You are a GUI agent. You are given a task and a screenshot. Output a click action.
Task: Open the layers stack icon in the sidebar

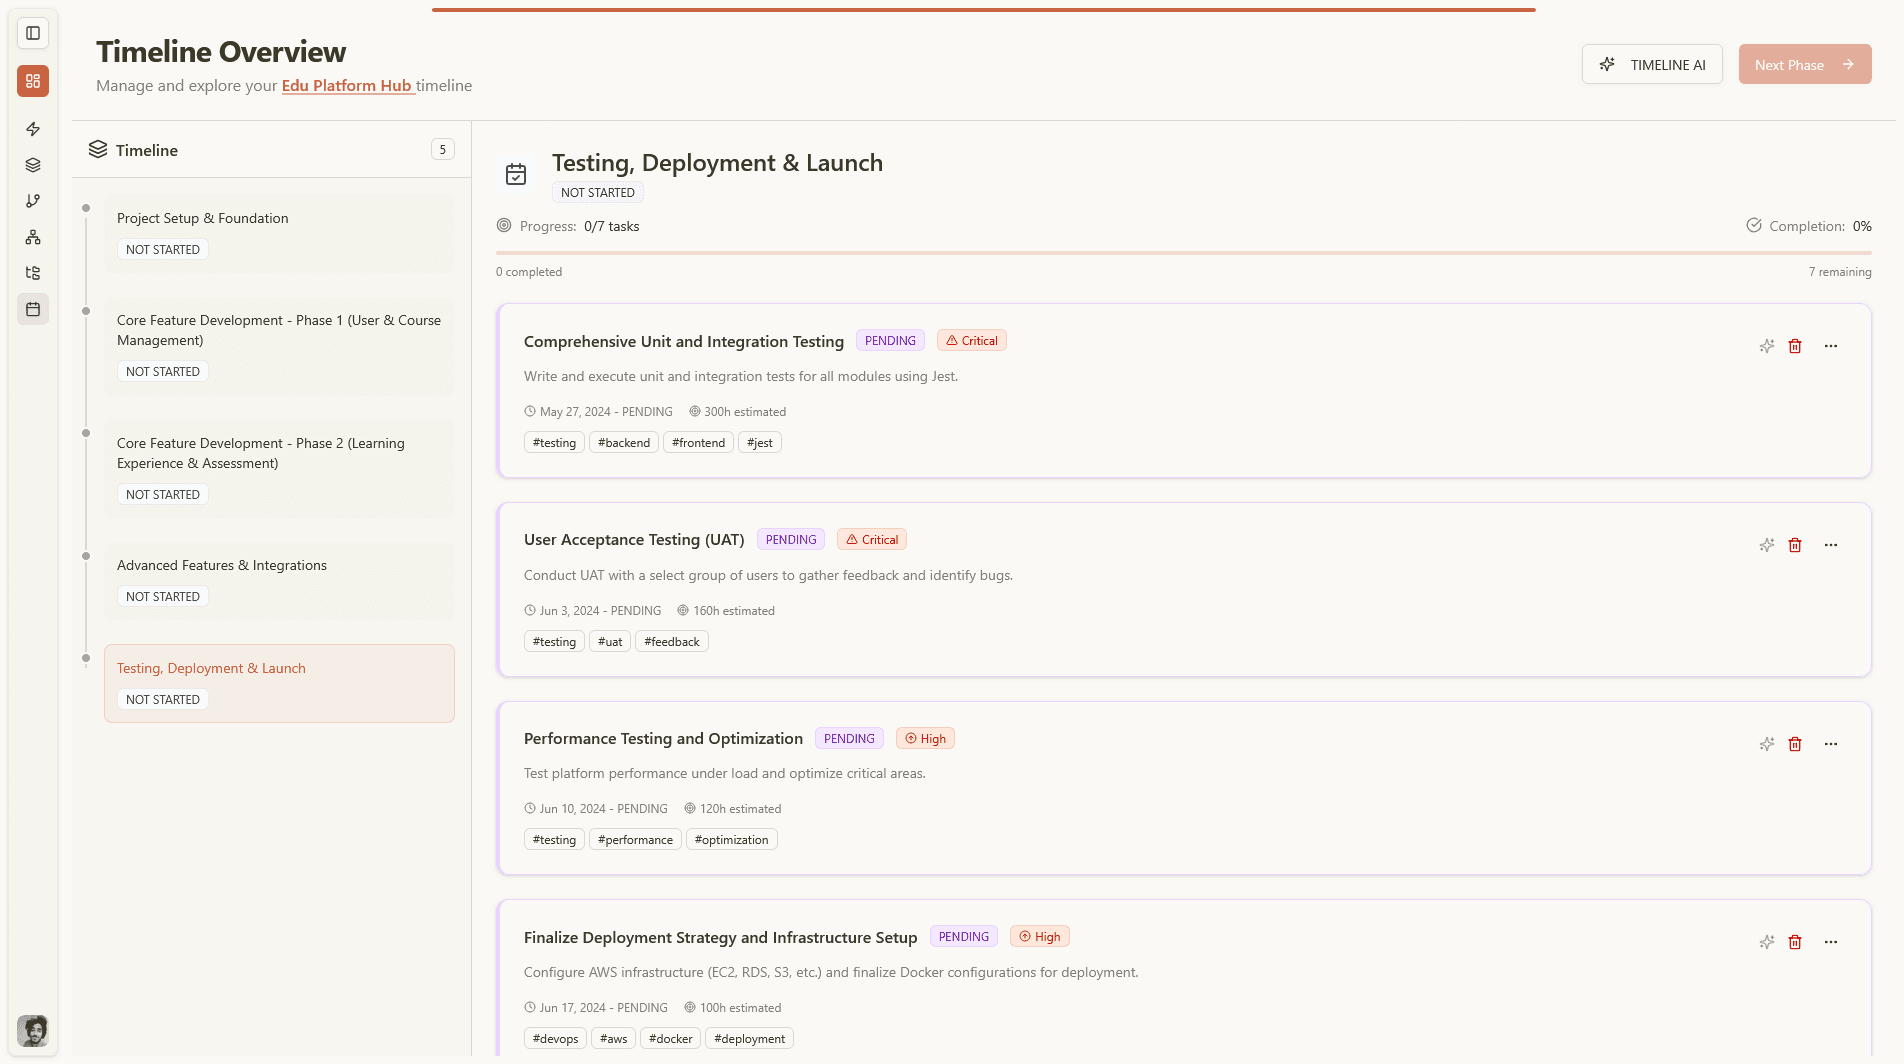coord(33,165)
